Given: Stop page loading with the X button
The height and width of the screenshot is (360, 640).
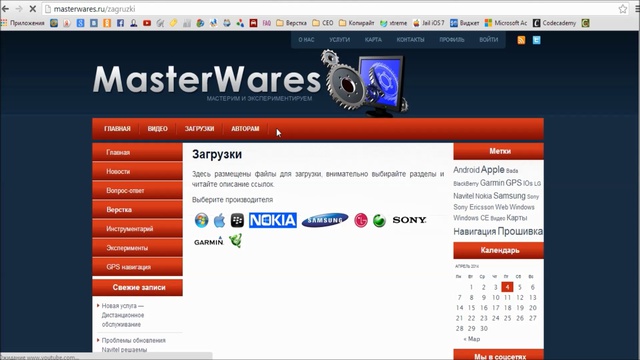Looking at the screenshot, I should coord(33,9).
